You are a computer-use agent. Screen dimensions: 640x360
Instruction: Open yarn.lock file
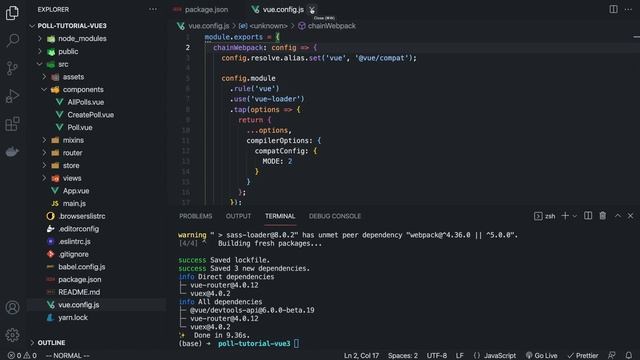pos(73,317)
